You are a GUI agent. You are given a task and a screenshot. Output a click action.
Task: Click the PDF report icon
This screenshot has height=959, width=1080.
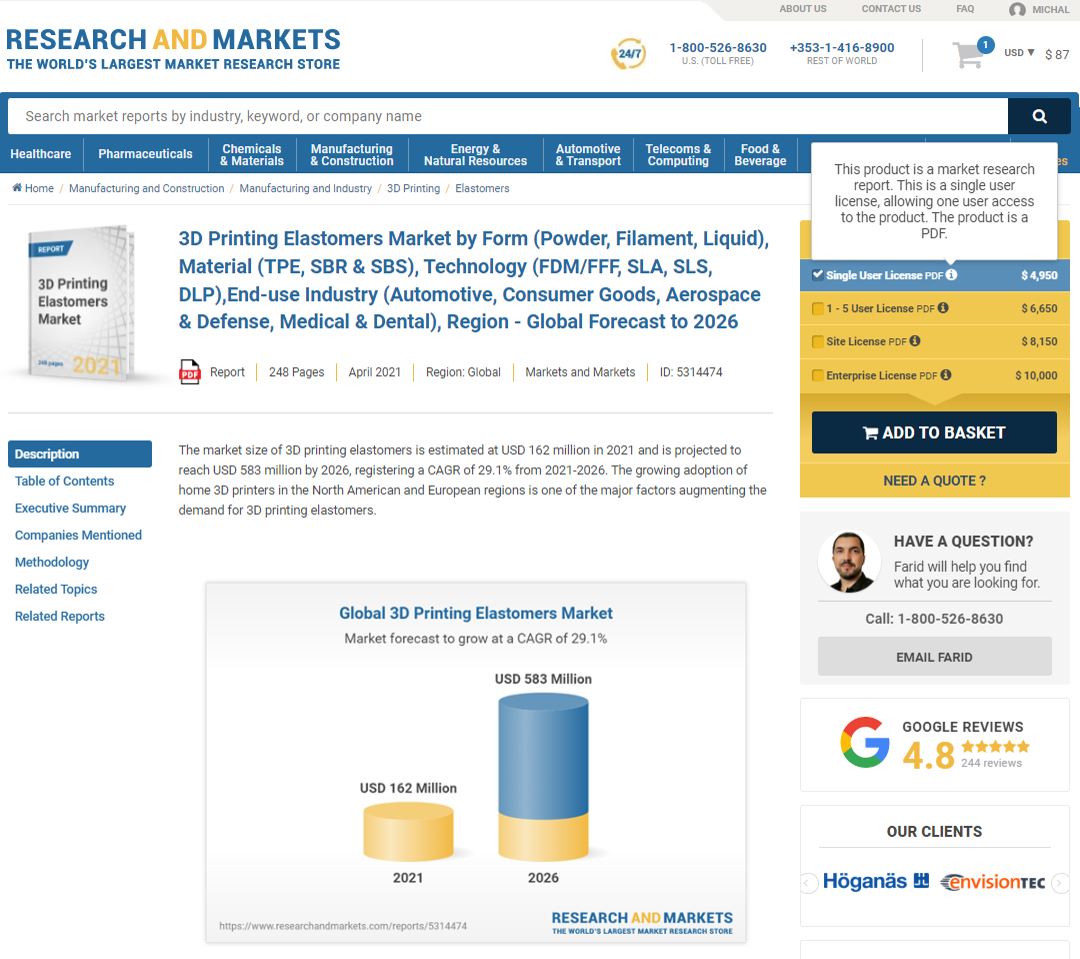[x=189, y=372]
